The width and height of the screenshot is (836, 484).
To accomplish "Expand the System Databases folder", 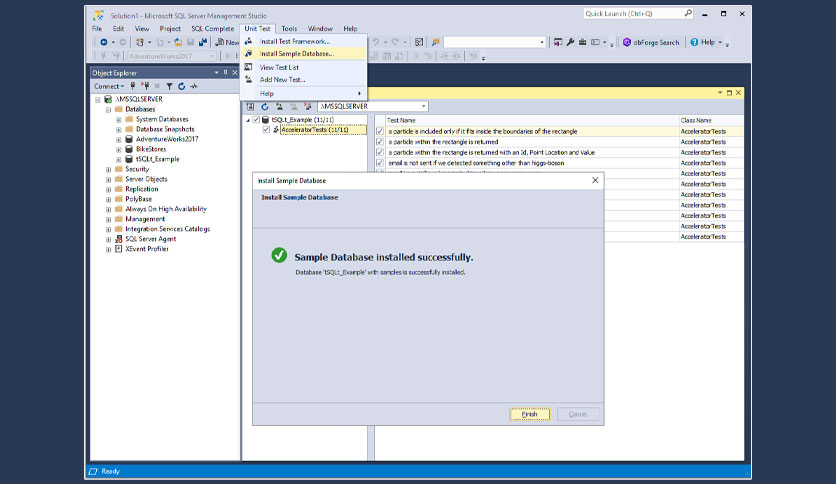I will coord(118,119).
